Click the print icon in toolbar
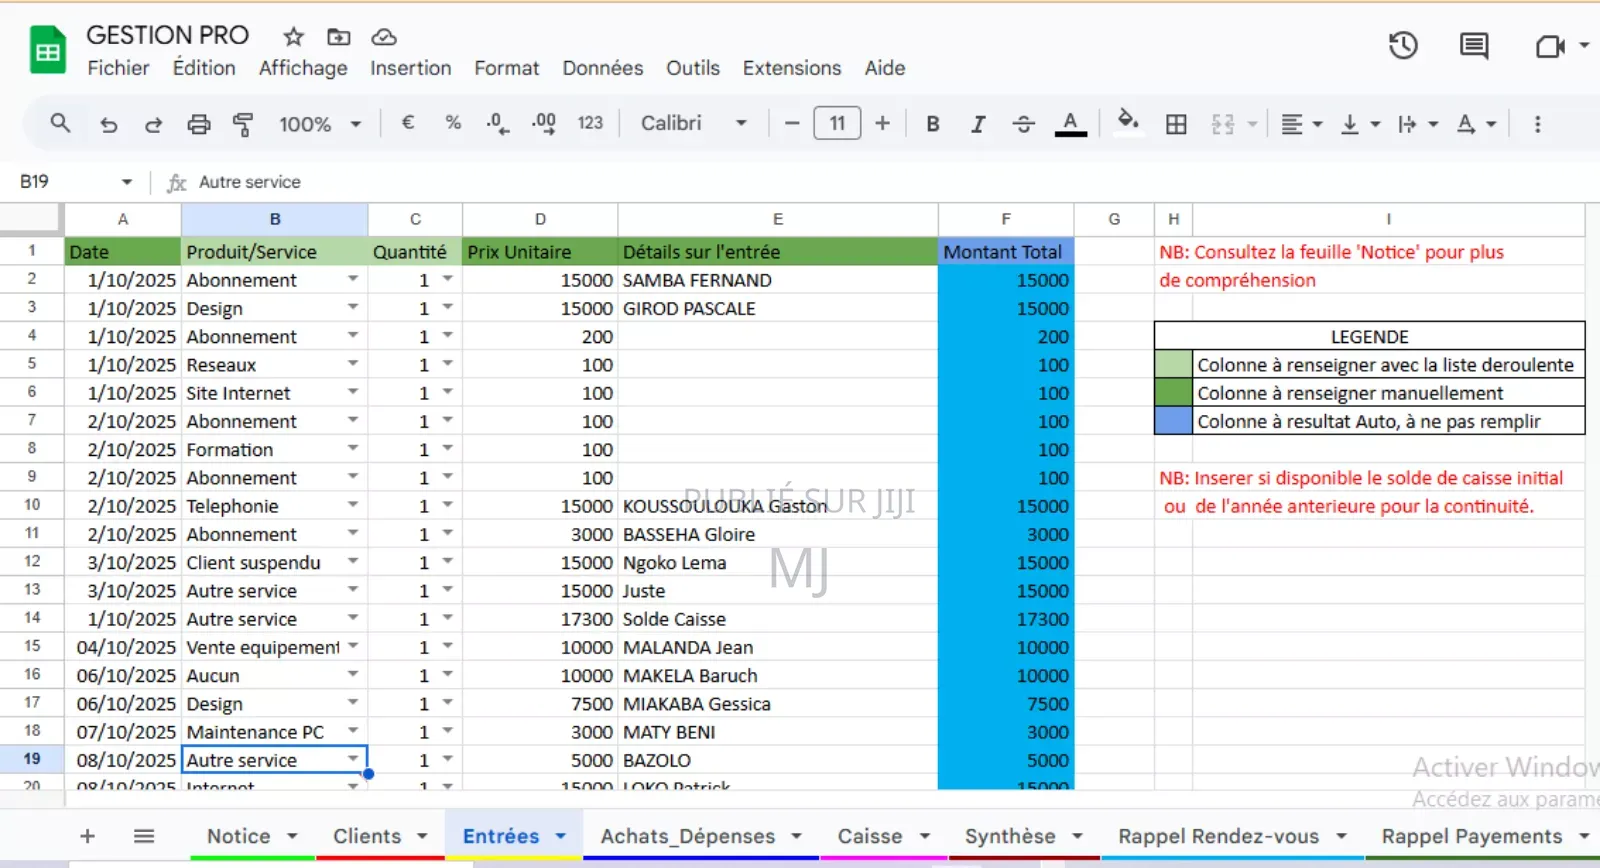 (199, 124)
